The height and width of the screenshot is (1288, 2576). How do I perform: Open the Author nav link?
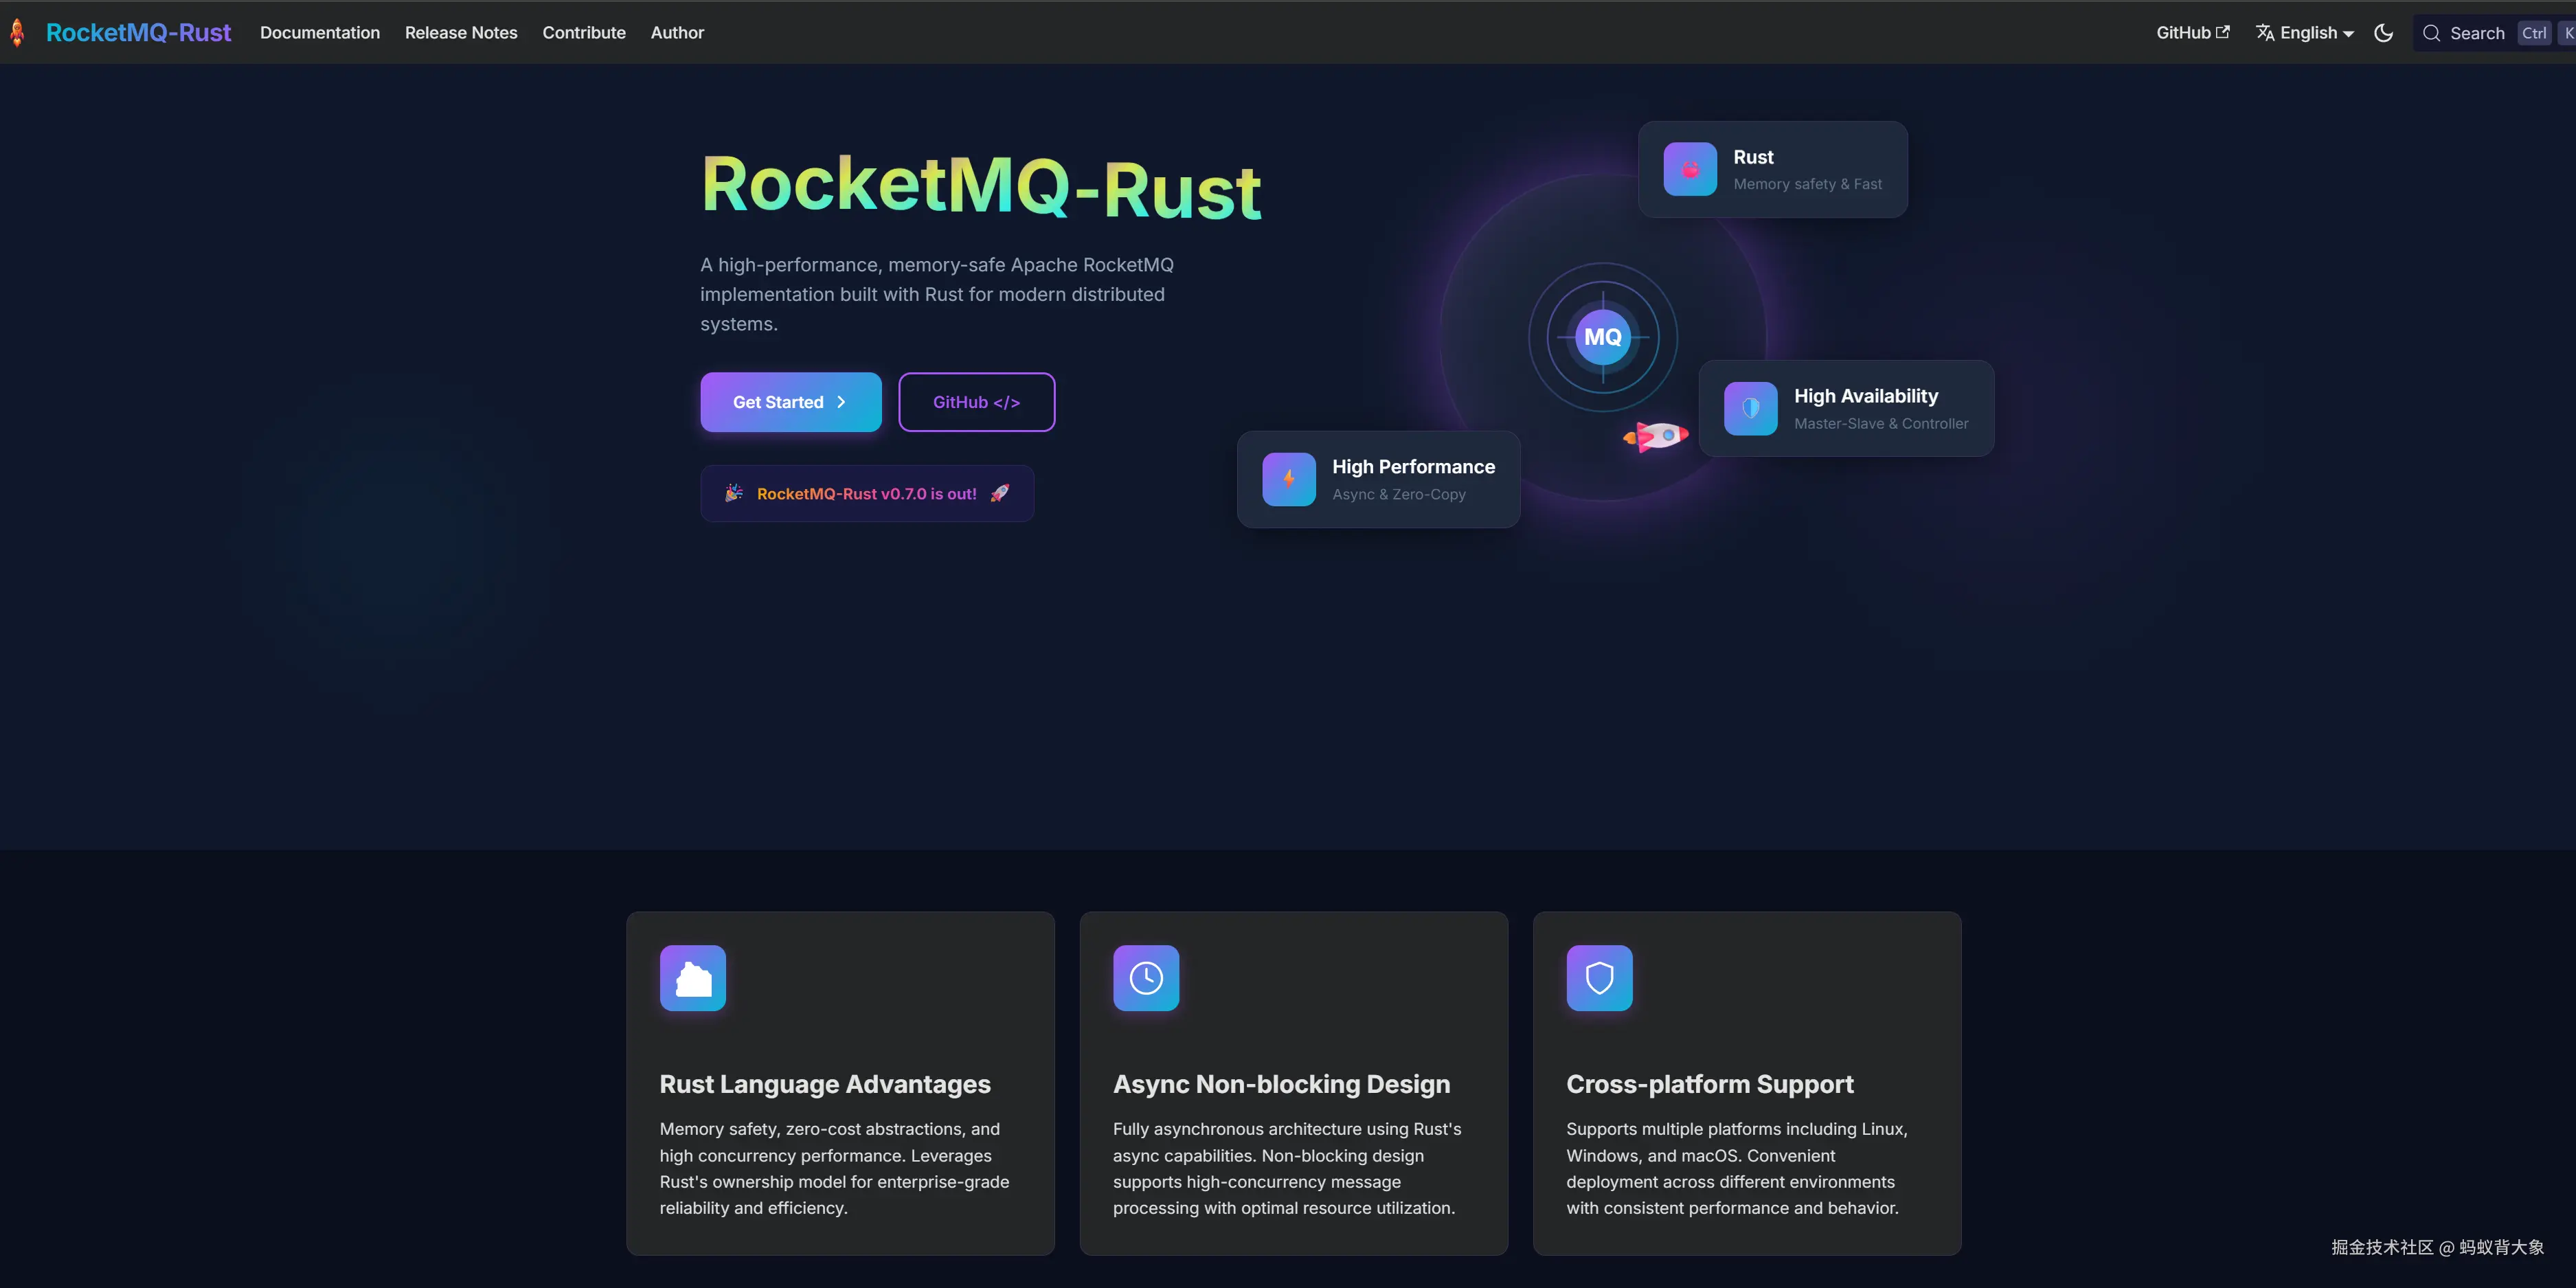point(677,33)
